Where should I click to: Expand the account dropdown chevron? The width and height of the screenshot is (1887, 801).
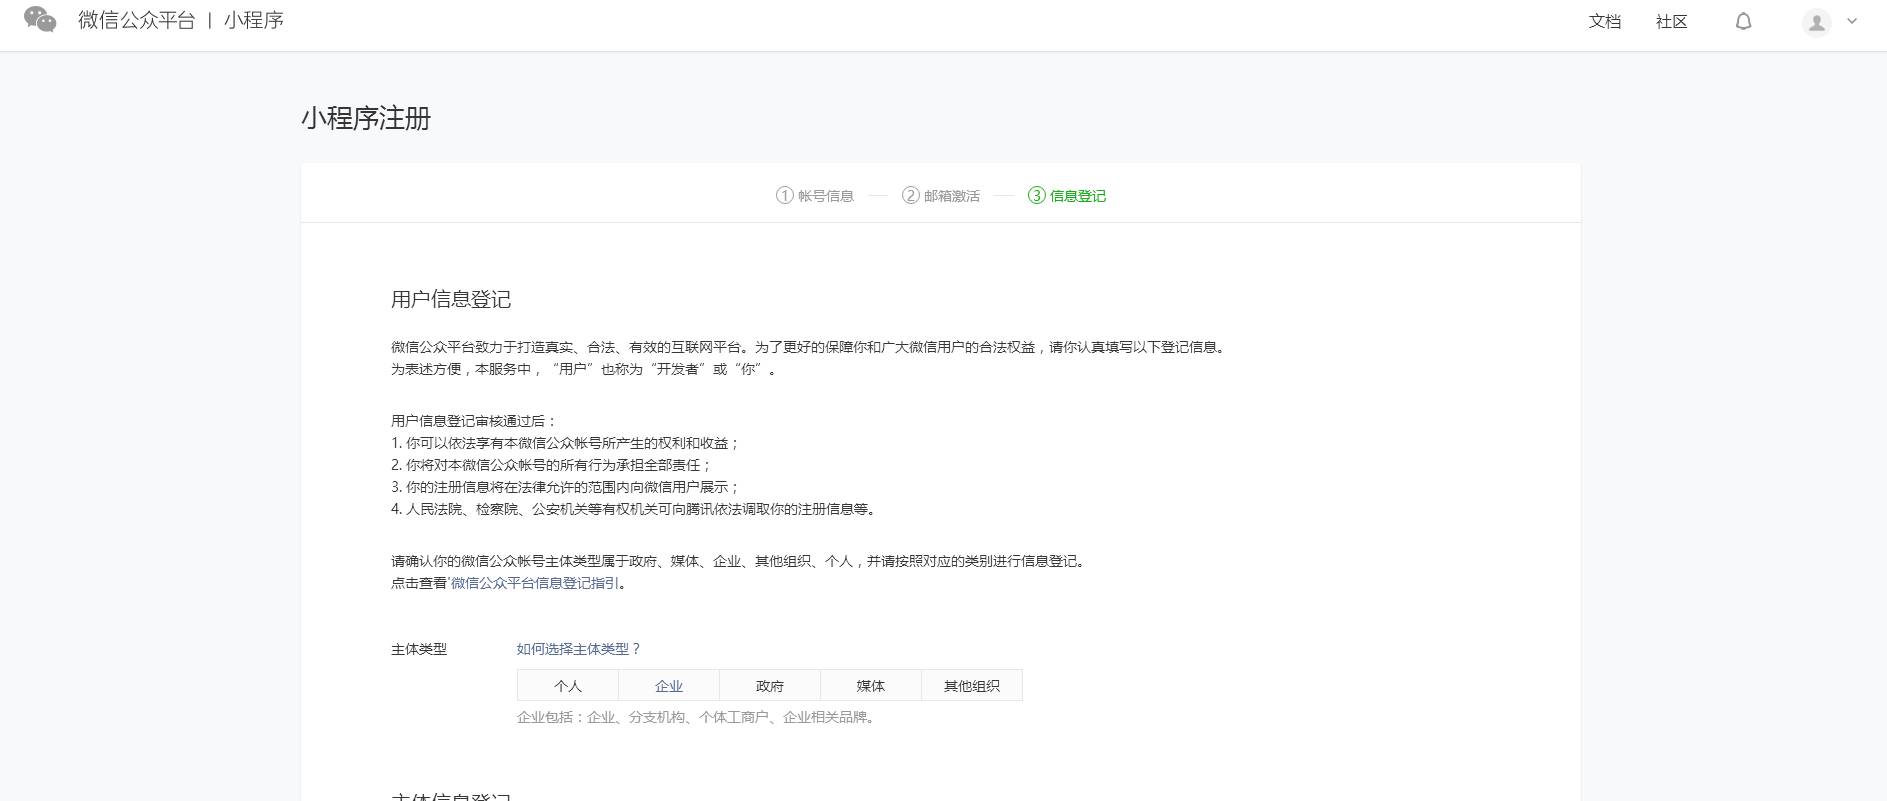click(x=1852, y=21)
